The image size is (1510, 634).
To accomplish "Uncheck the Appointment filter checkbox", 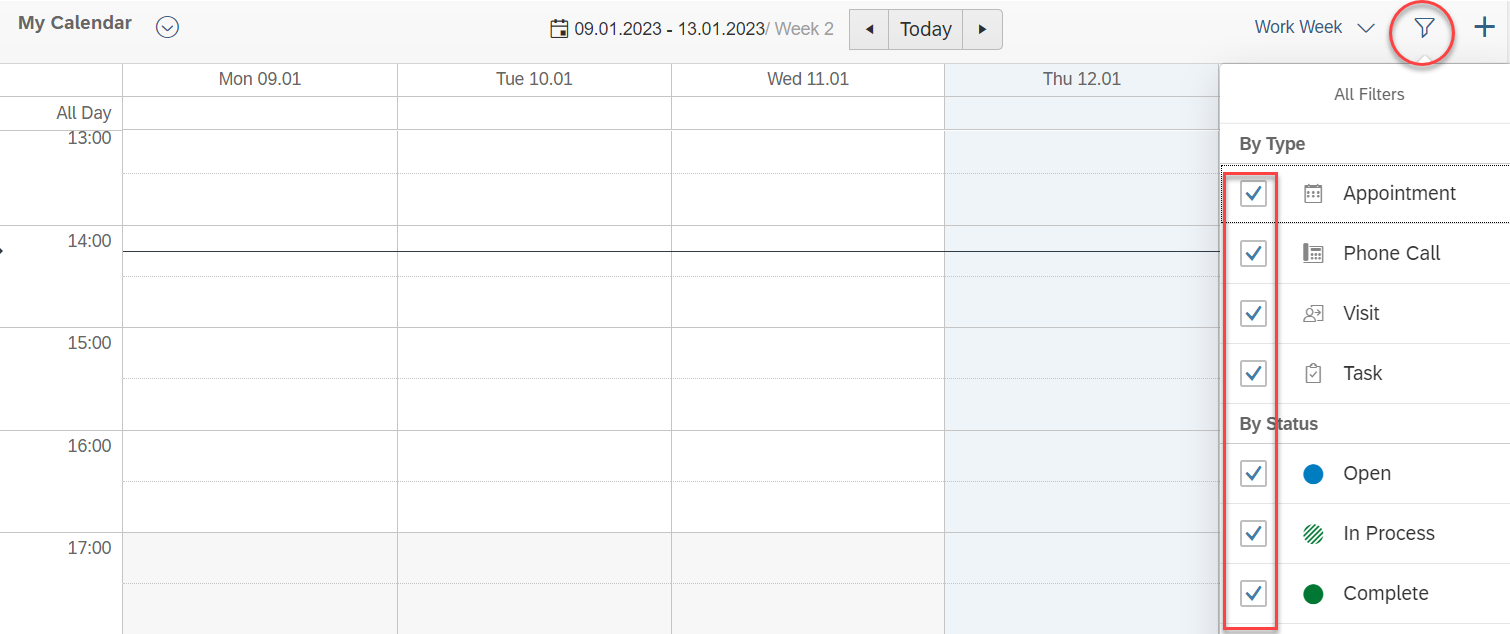I will (x=1253, y=194).
